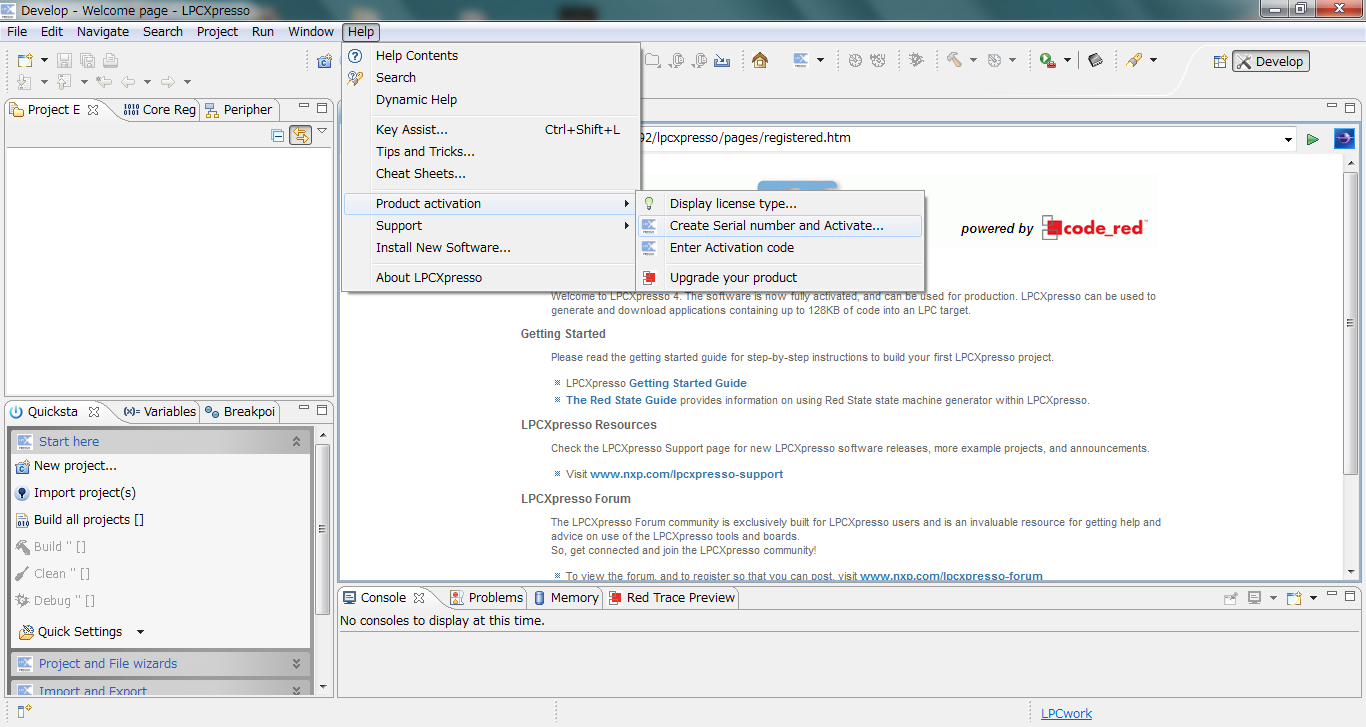Click the green Go arrow beside URL field
Screen dimensions: 1366x727
point(1313,139)
